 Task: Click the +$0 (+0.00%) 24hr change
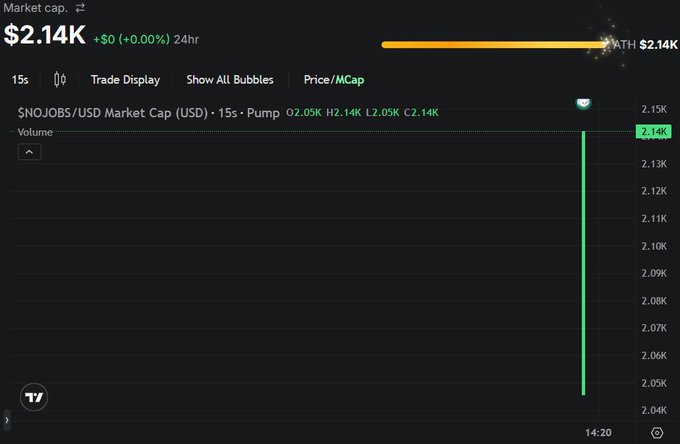click(146, 39)
